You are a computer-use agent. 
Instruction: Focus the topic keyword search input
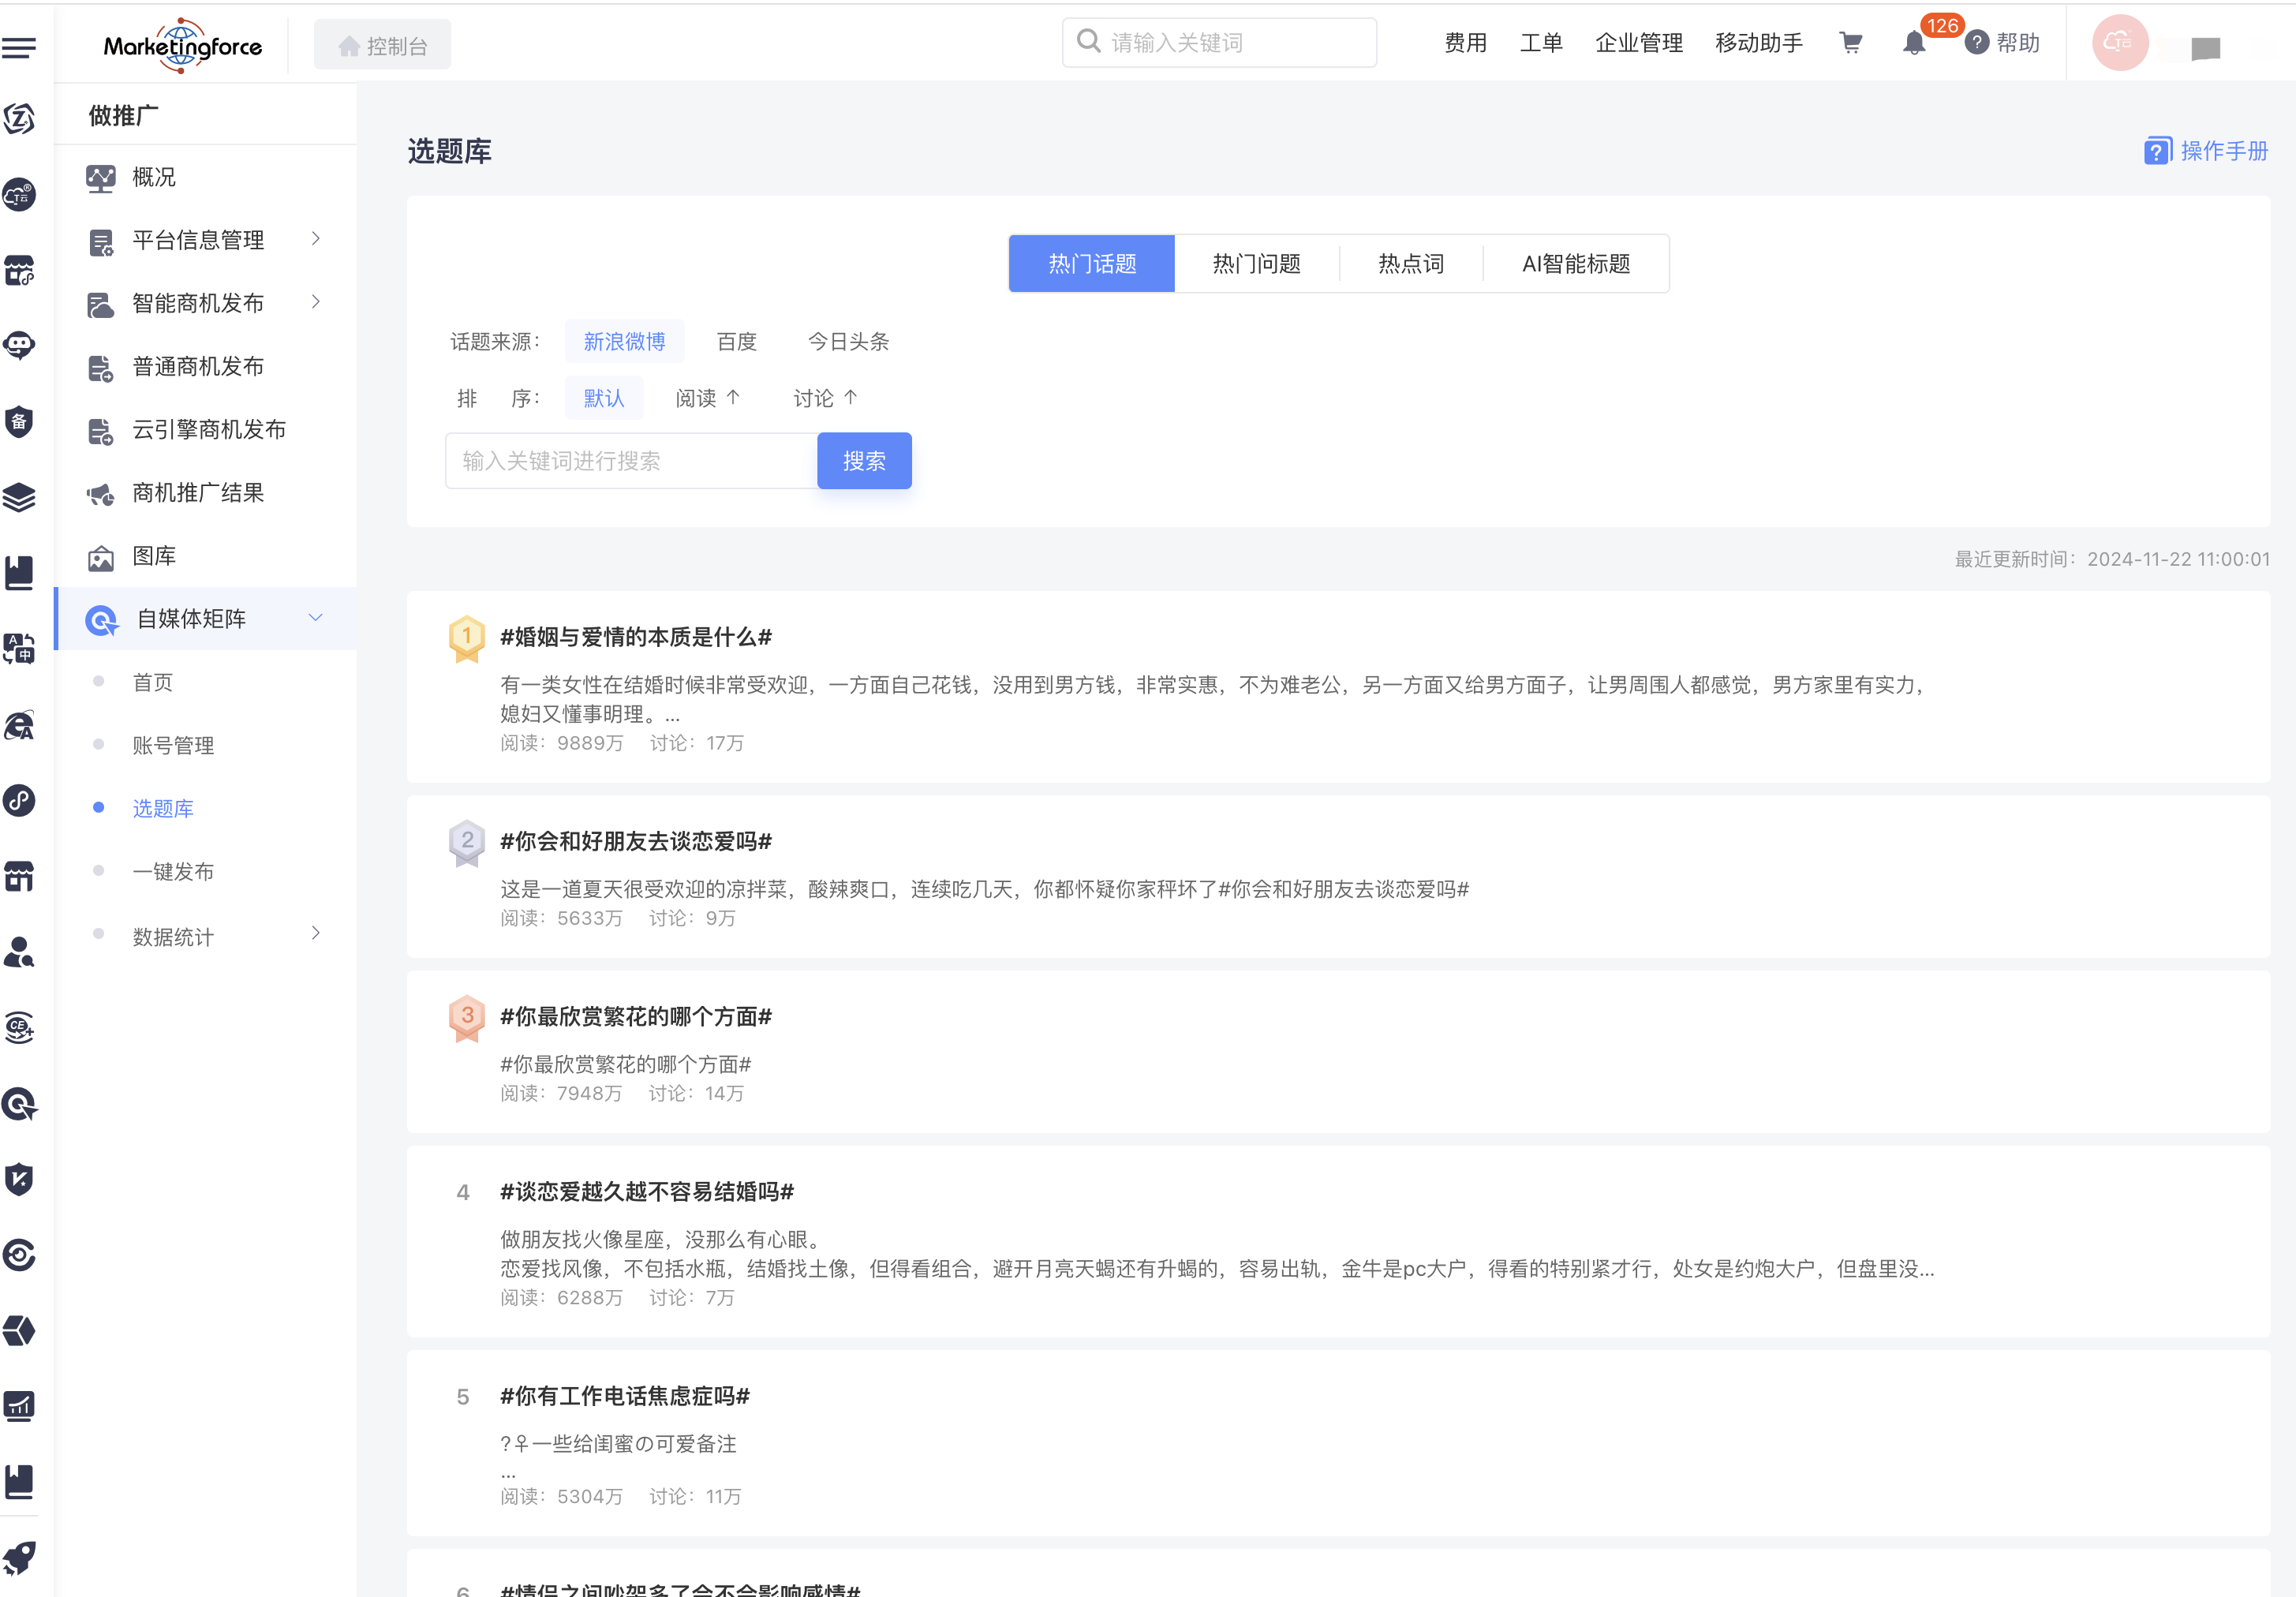coord(630,461)
